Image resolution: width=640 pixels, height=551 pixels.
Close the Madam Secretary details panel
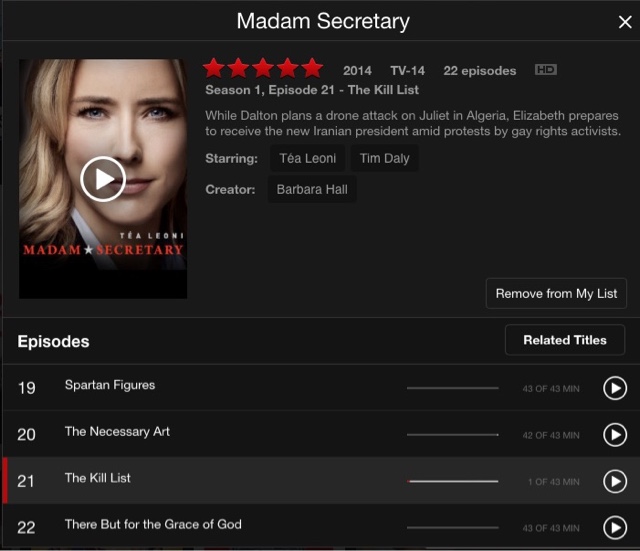[x=625, y=22]
